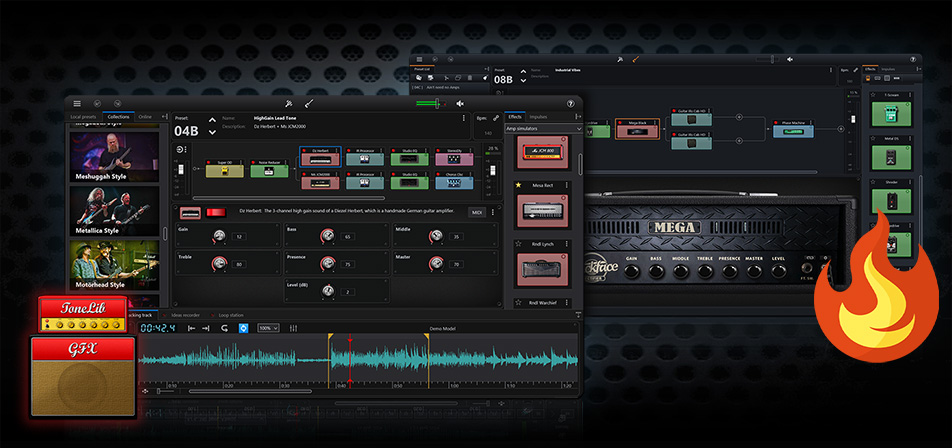Click the Master knob
Image resolution: width=952 pixels, height=448 pixels.
(435, 263)
